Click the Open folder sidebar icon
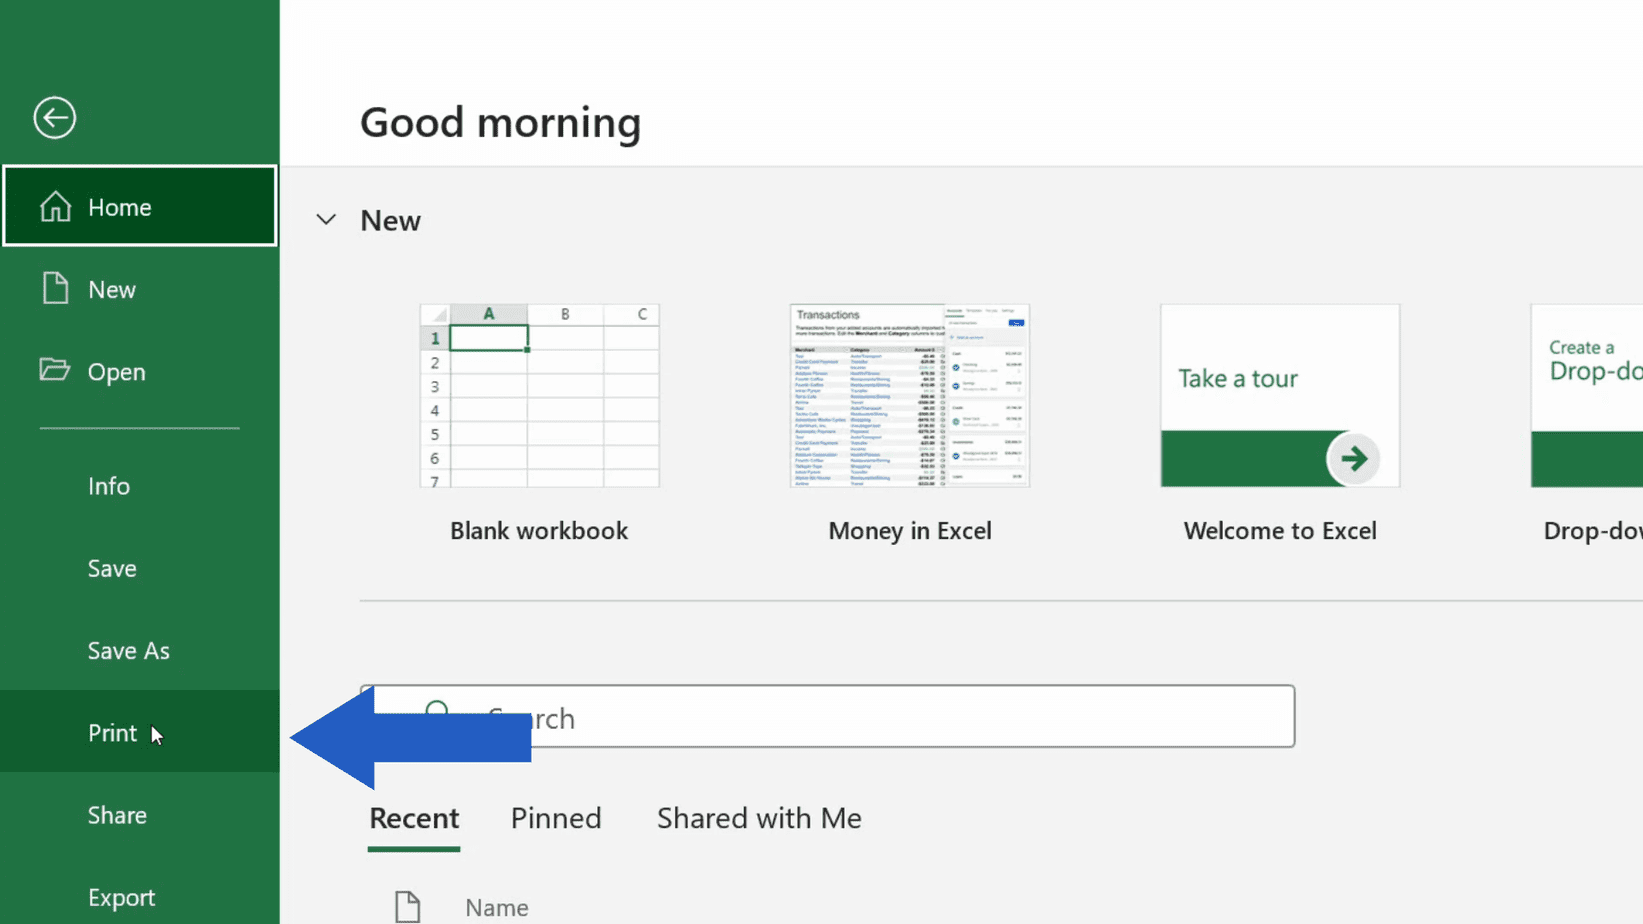This screenshot has height=924, width=1643. pyautogui.click(x=55, y=370)
